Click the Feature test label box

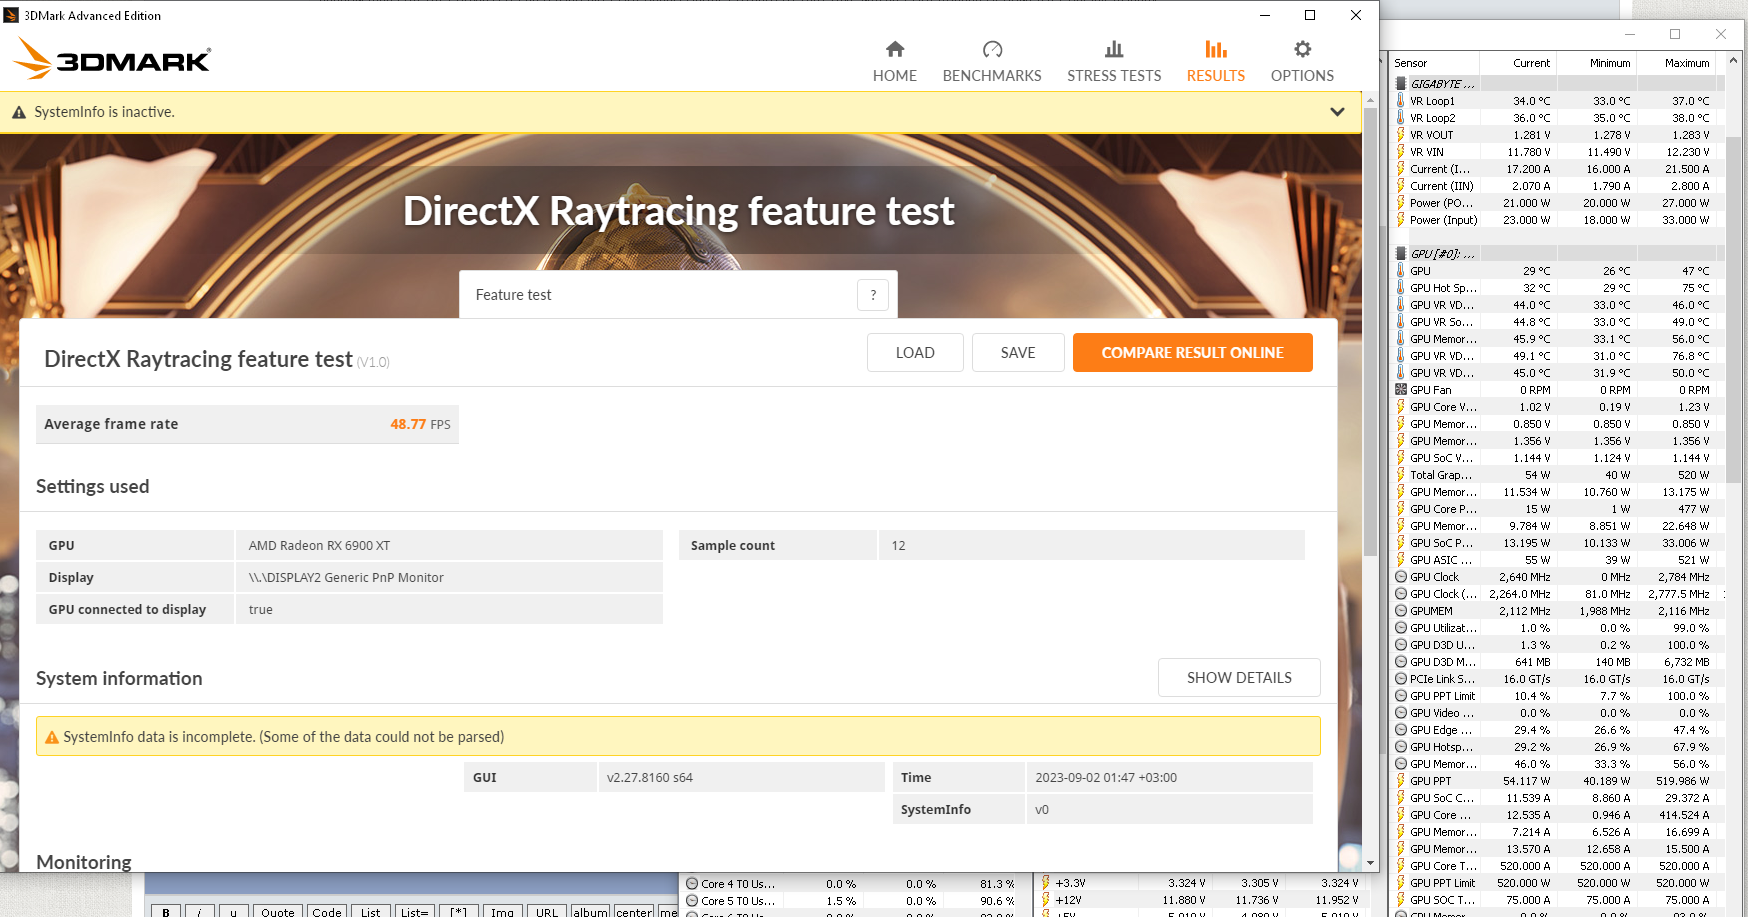[678, 295]
